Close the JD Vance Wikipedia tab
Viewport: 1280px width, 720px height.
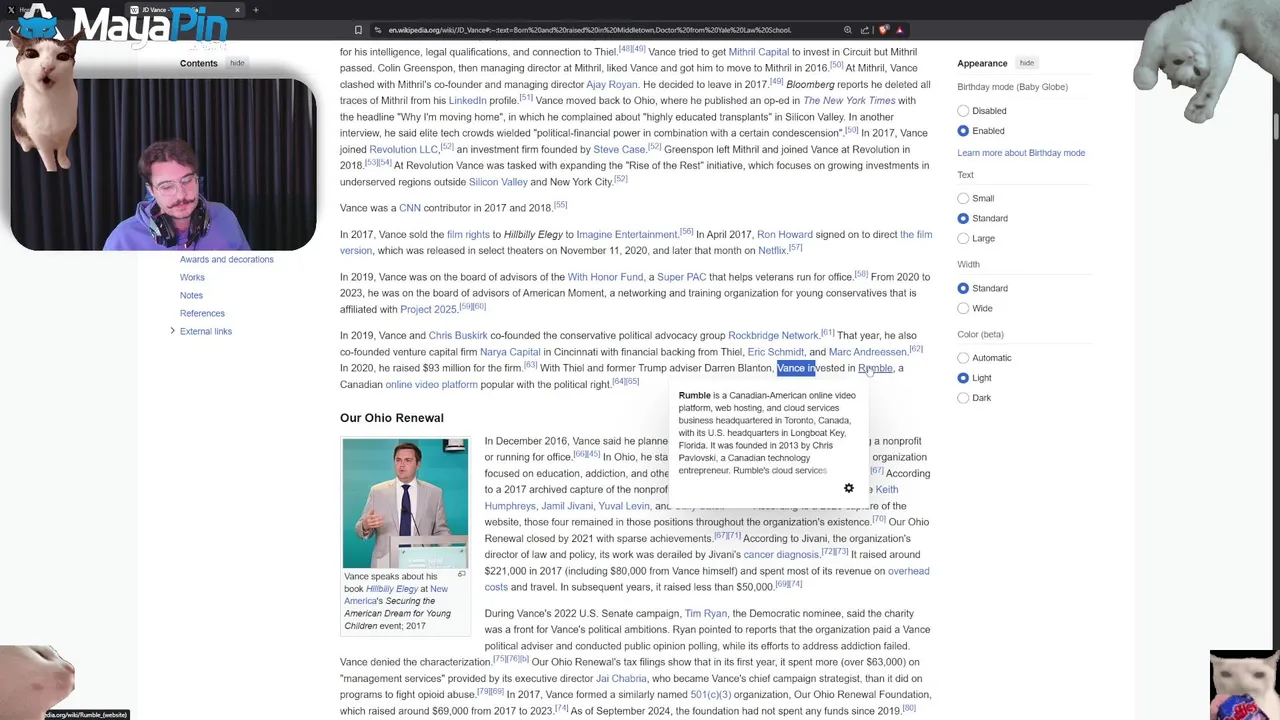(237, 10)
